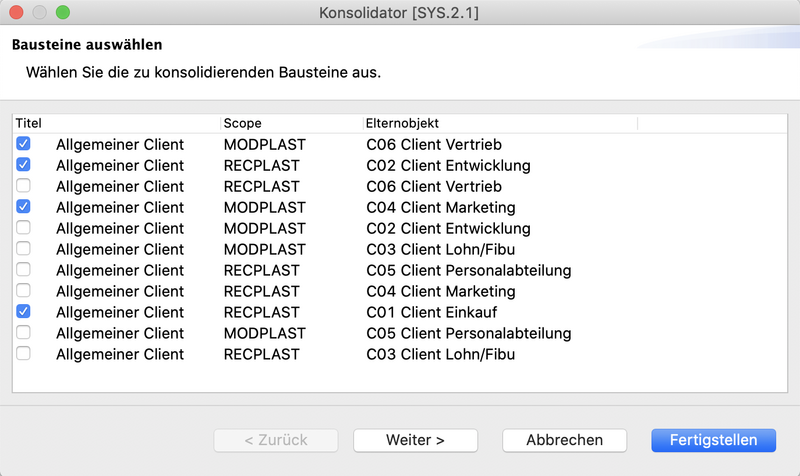Check the MODPLAST C03 Client Lohn/Fibu checkbox
This screenshot has width=800, height=476.
pos(23,248)
